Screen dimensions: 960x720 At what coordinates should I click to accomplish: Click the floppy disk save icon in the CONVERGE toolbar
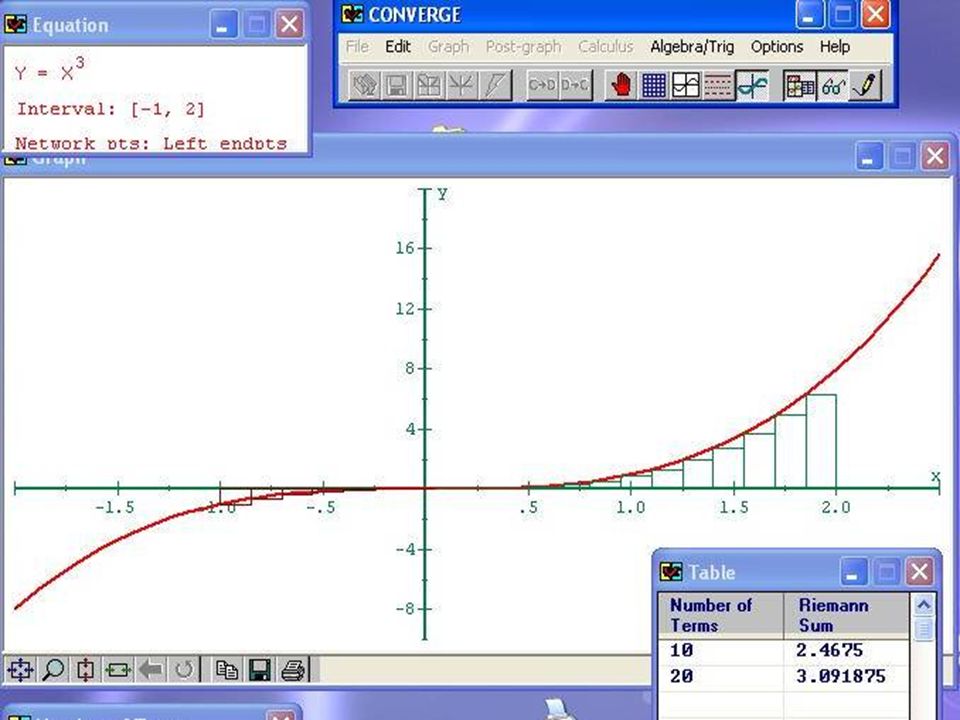396,86
